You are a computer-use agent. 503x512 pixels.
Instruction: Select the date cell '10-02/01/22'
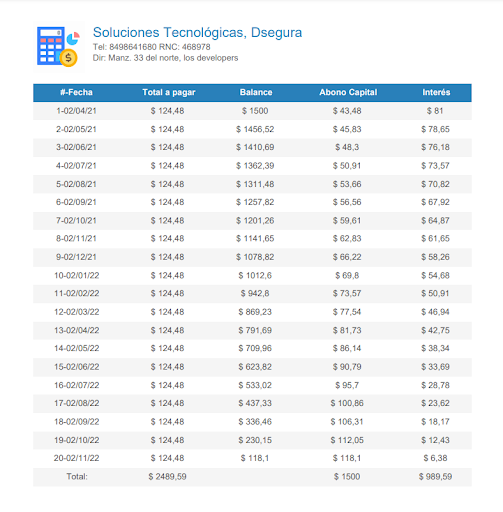[x=77, y=276]
